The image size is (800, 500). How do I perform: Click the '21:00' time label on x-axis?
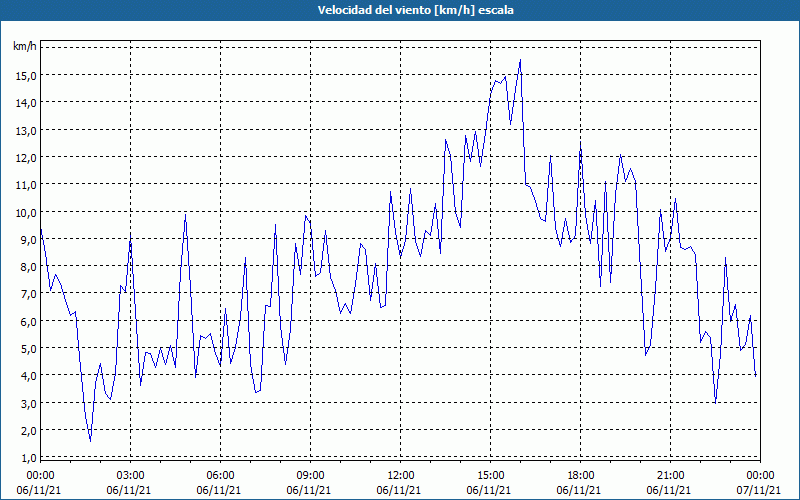point(670,476)
